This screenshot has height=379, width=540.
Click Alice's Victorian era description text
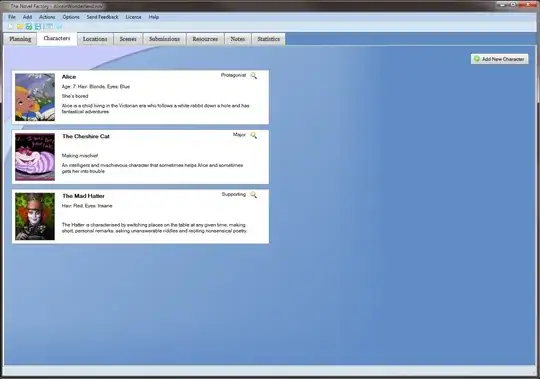(x=156, y=109)
